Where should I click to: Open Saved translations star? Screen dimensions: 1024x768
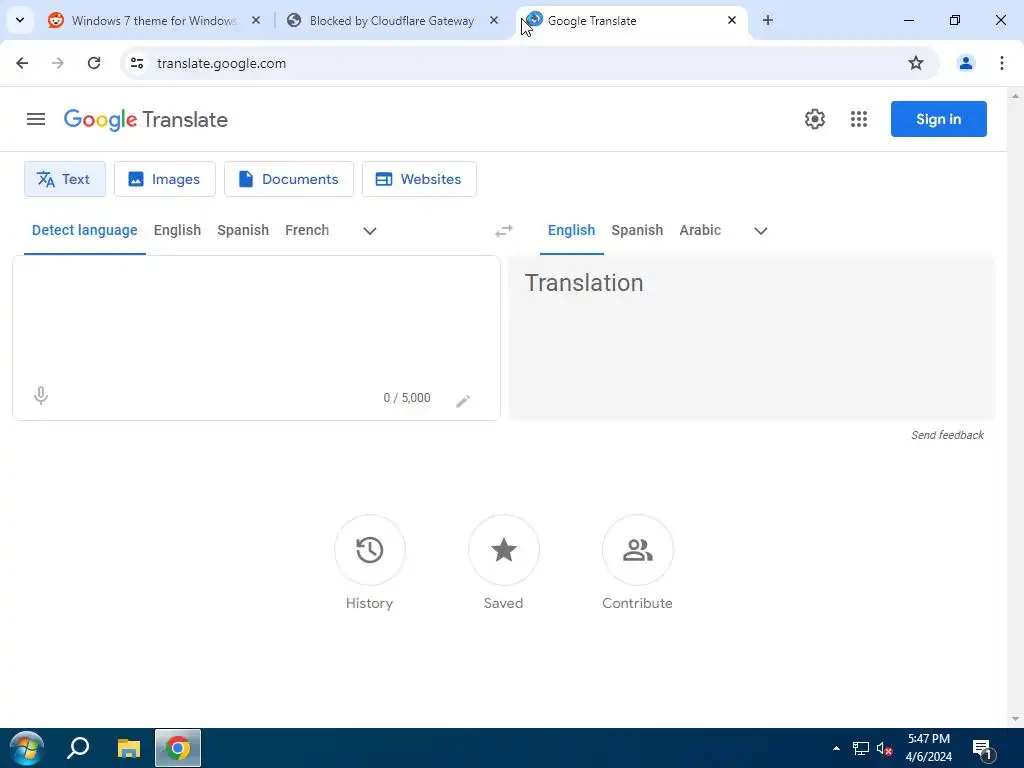point(504,550)
